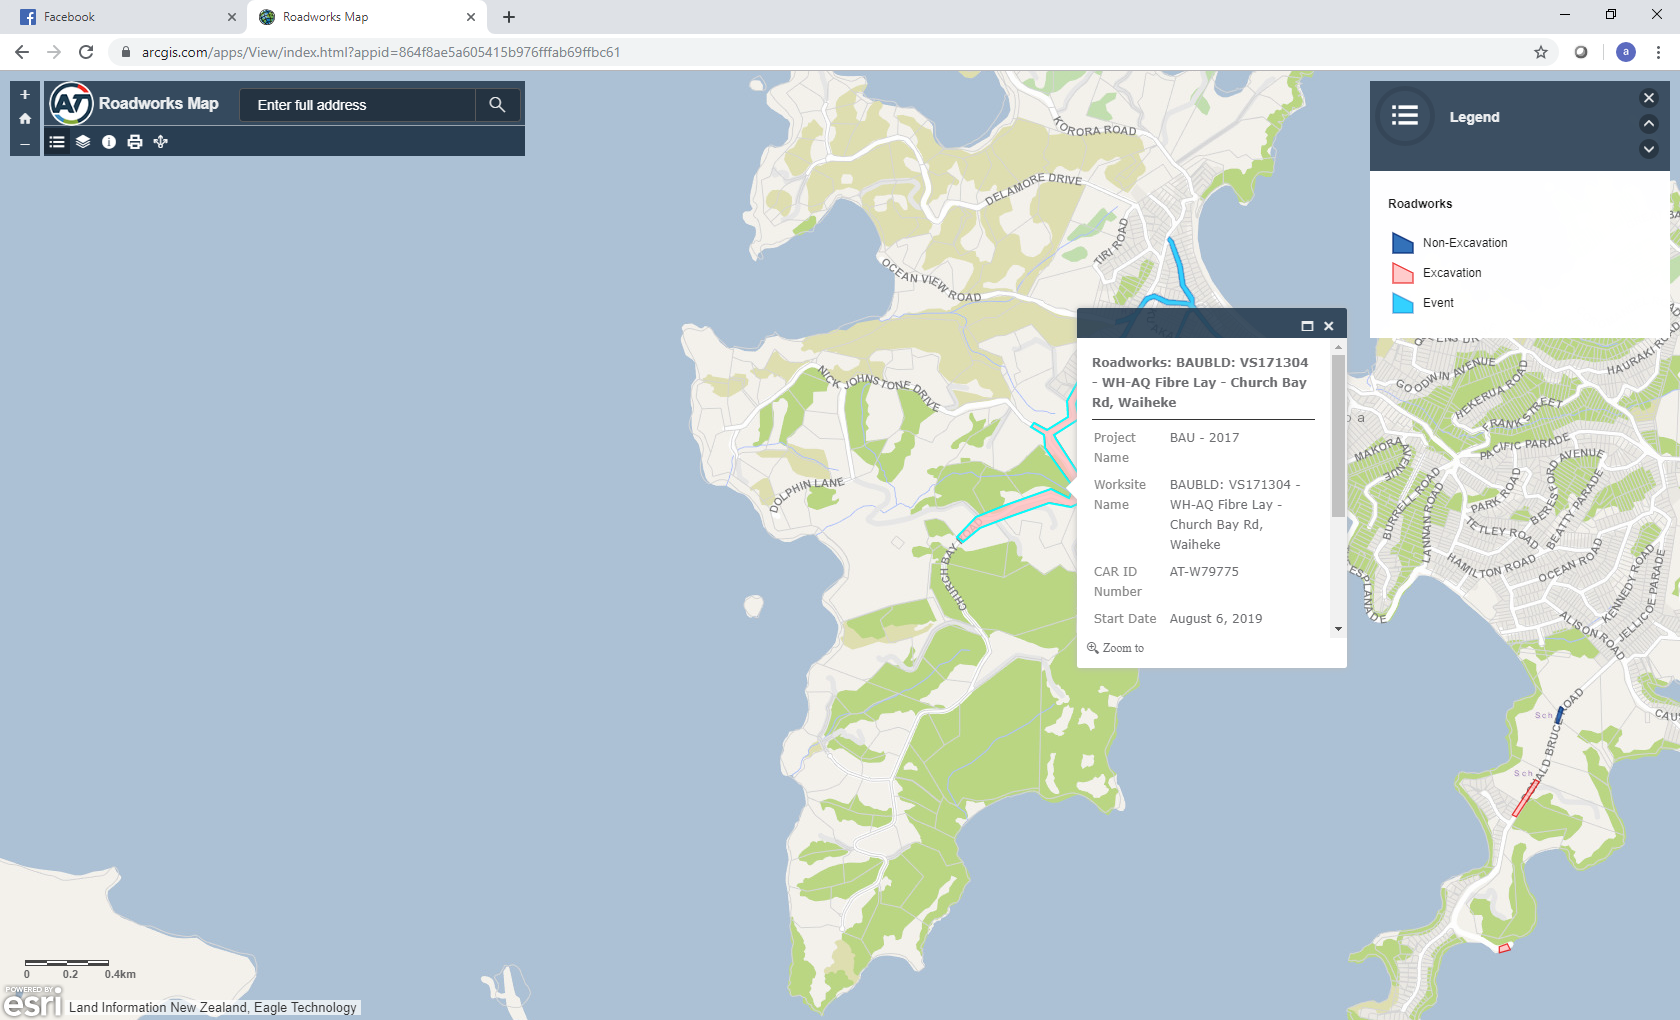
Task: Close the roadworks info popup
Action: [x=1329, y=326]
